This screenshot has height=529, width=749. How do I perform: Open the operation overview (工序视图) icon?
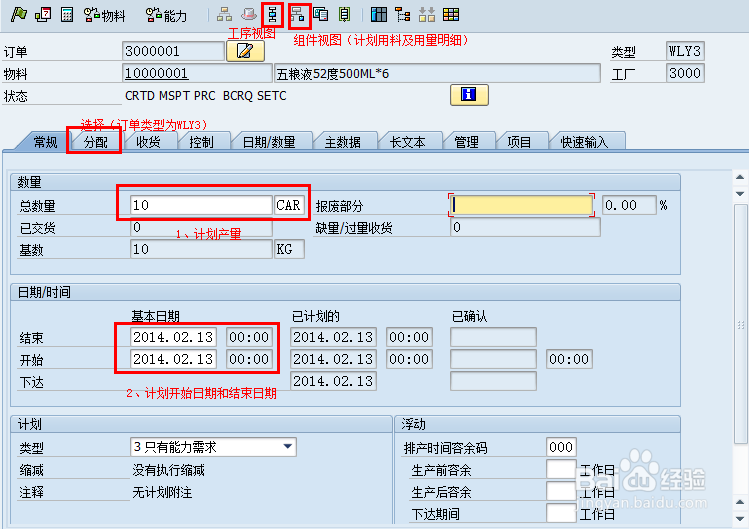[272, 14]
